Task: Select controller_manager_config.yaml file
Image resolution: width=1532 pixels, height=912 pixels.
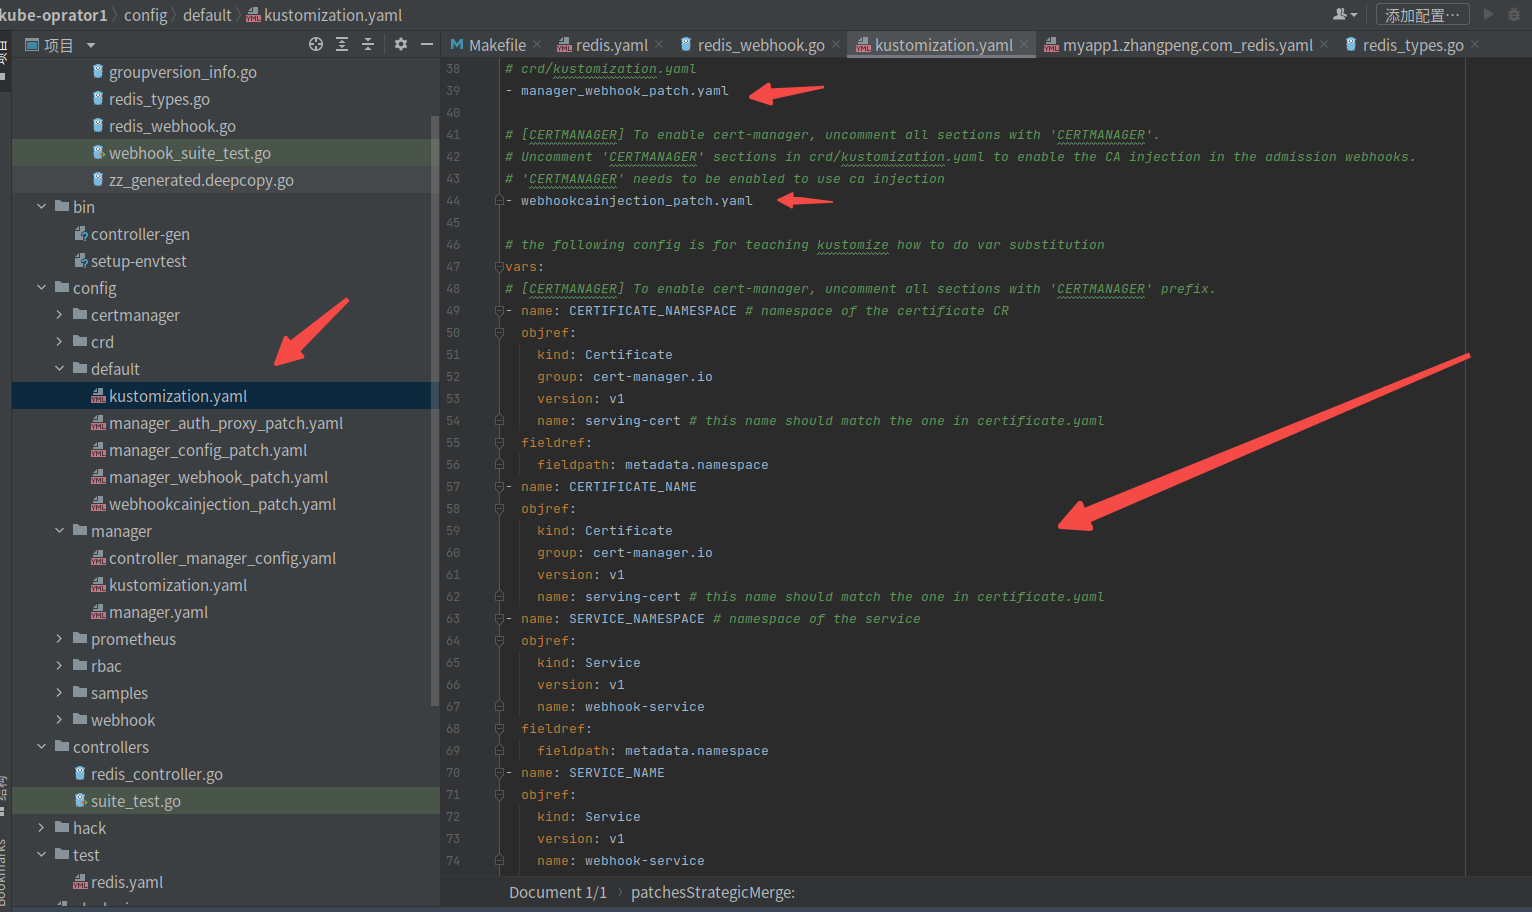Action: pos(222,558)
